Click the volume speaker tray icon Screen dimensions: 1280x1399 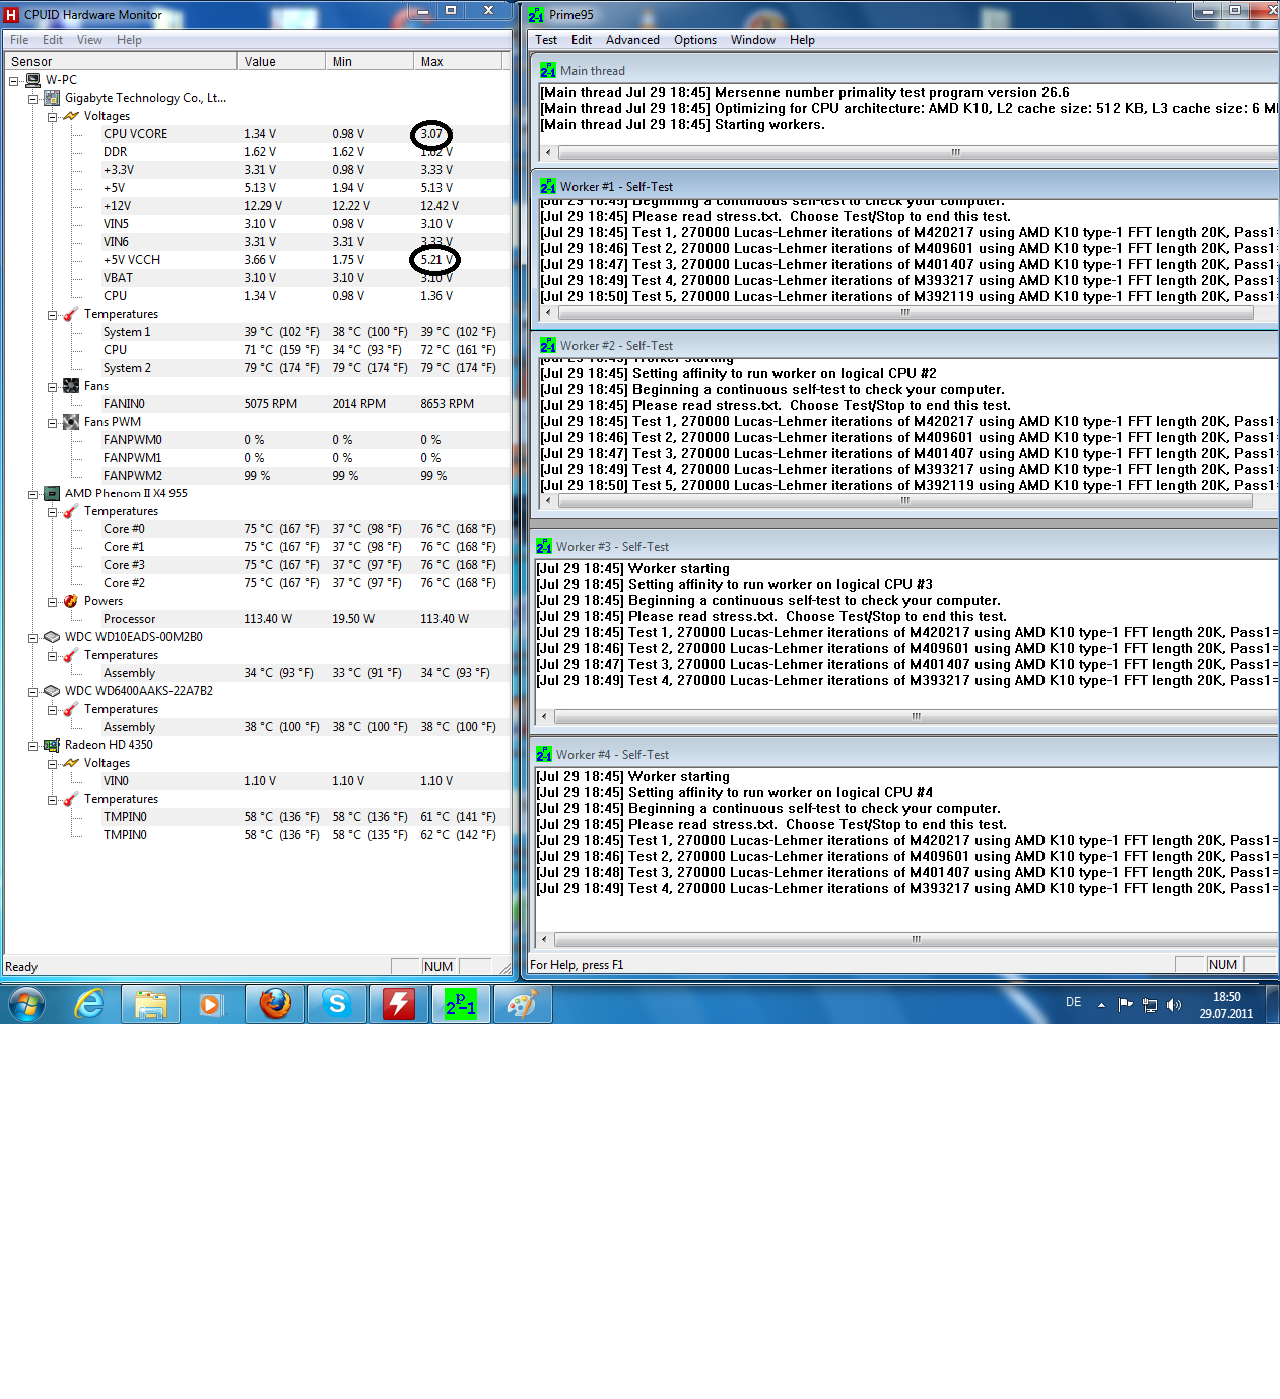[x=1174, y=1005]
